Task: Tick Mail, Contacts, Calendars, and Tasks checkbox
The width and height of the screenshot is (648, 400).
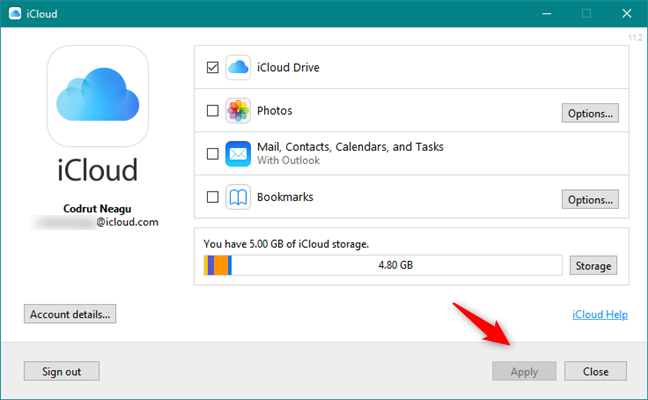Action: pos(212,154)
